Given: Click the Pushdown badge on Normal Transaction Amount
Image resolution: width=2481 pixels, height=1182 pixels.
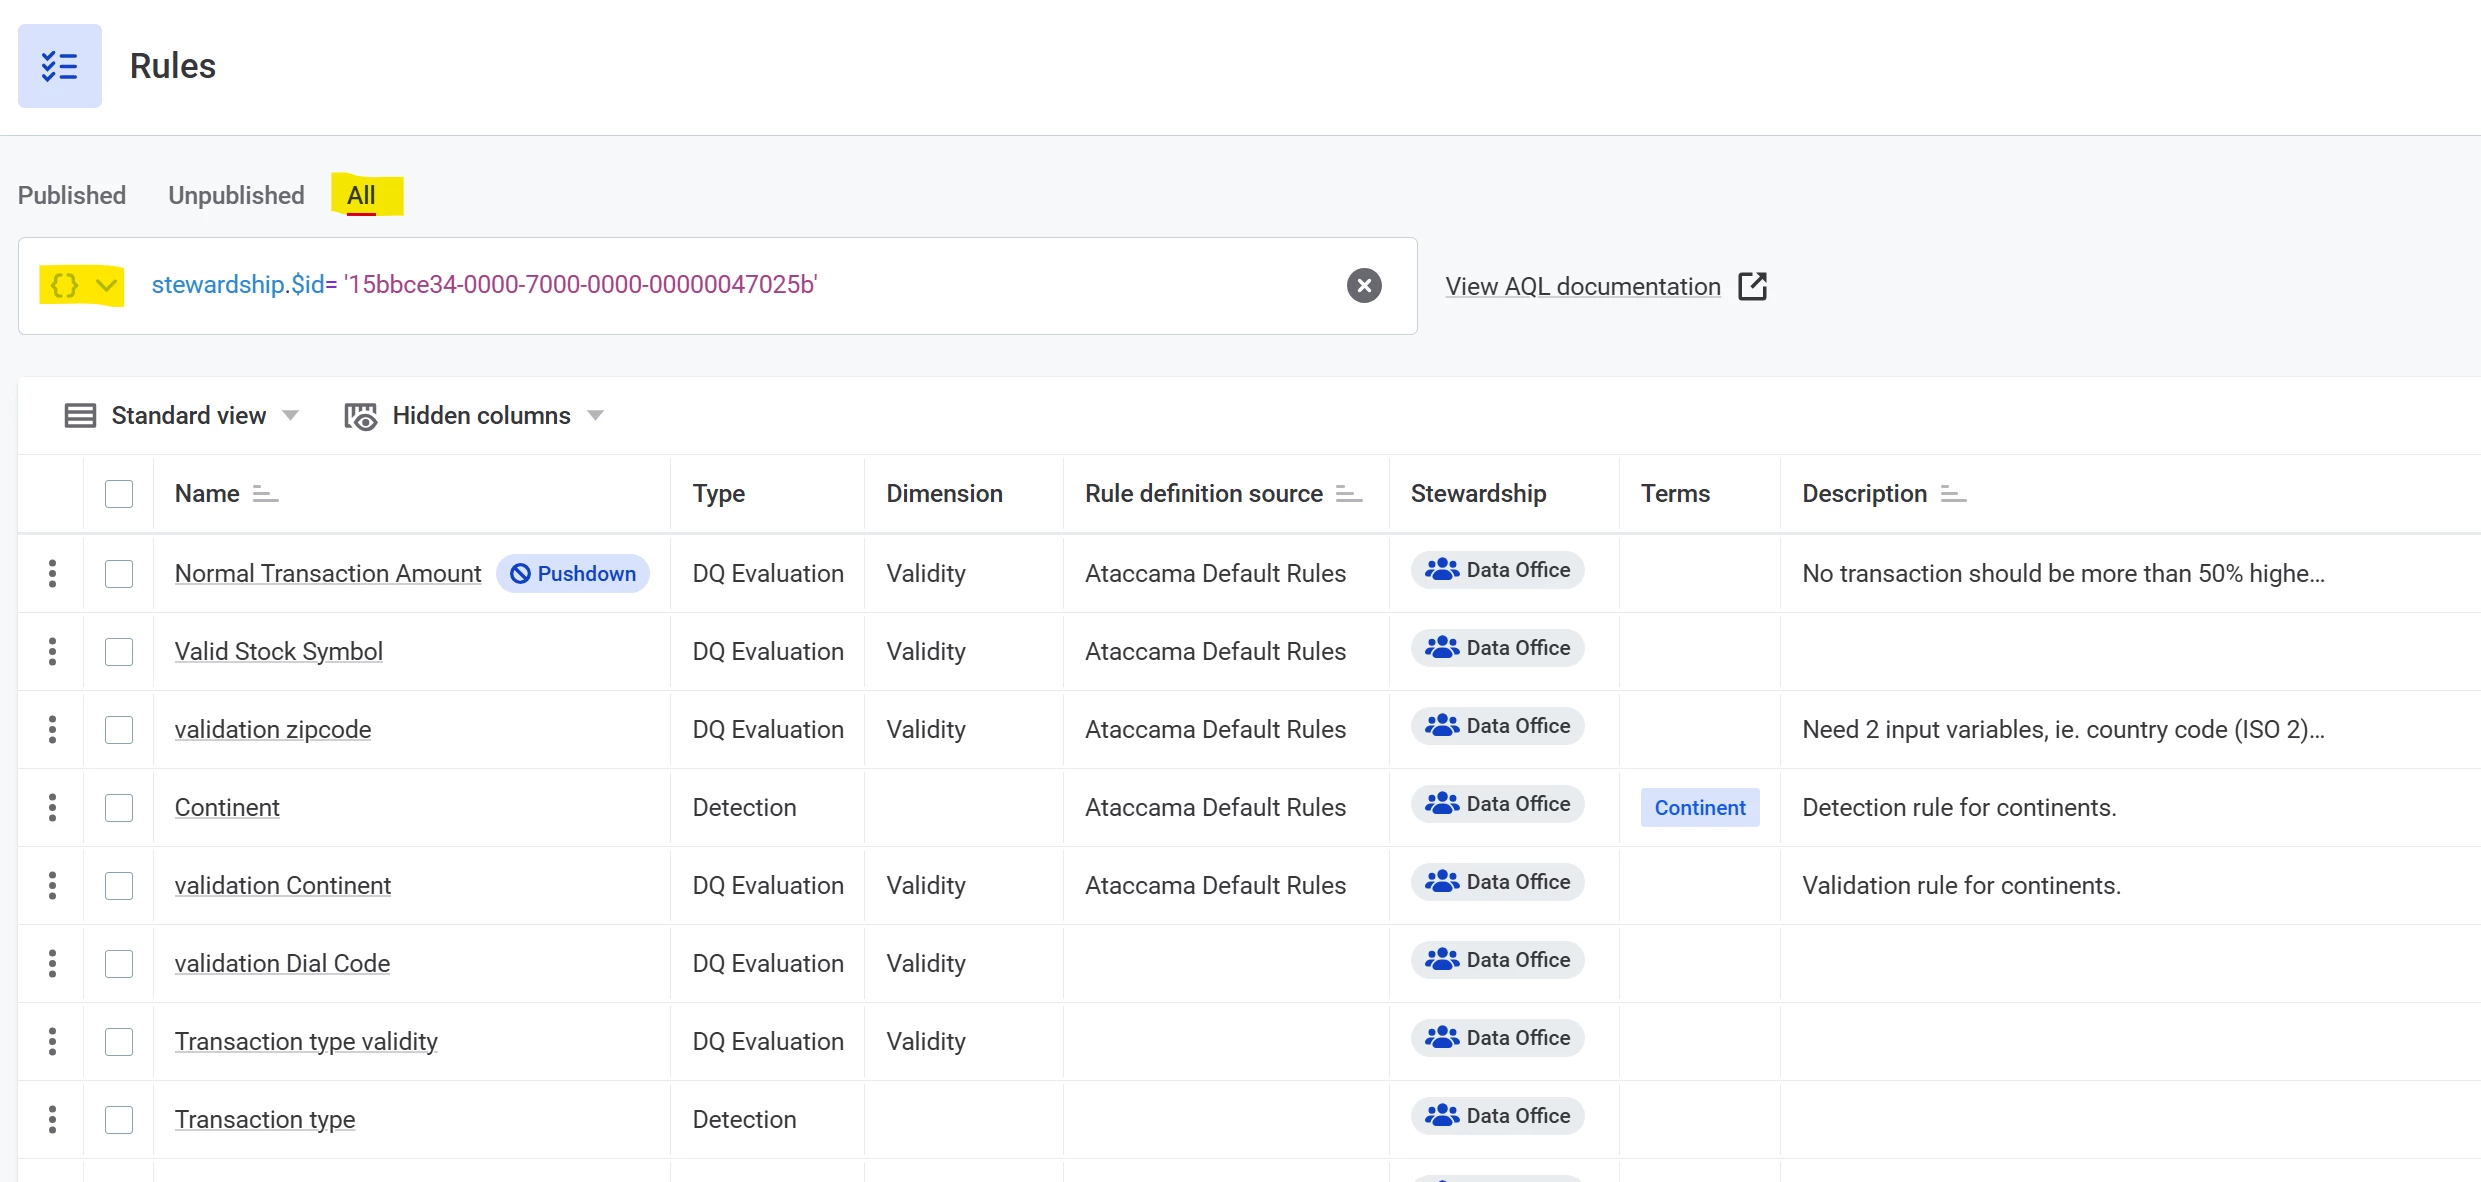Looking at the screenshot, I should point(573,574).
